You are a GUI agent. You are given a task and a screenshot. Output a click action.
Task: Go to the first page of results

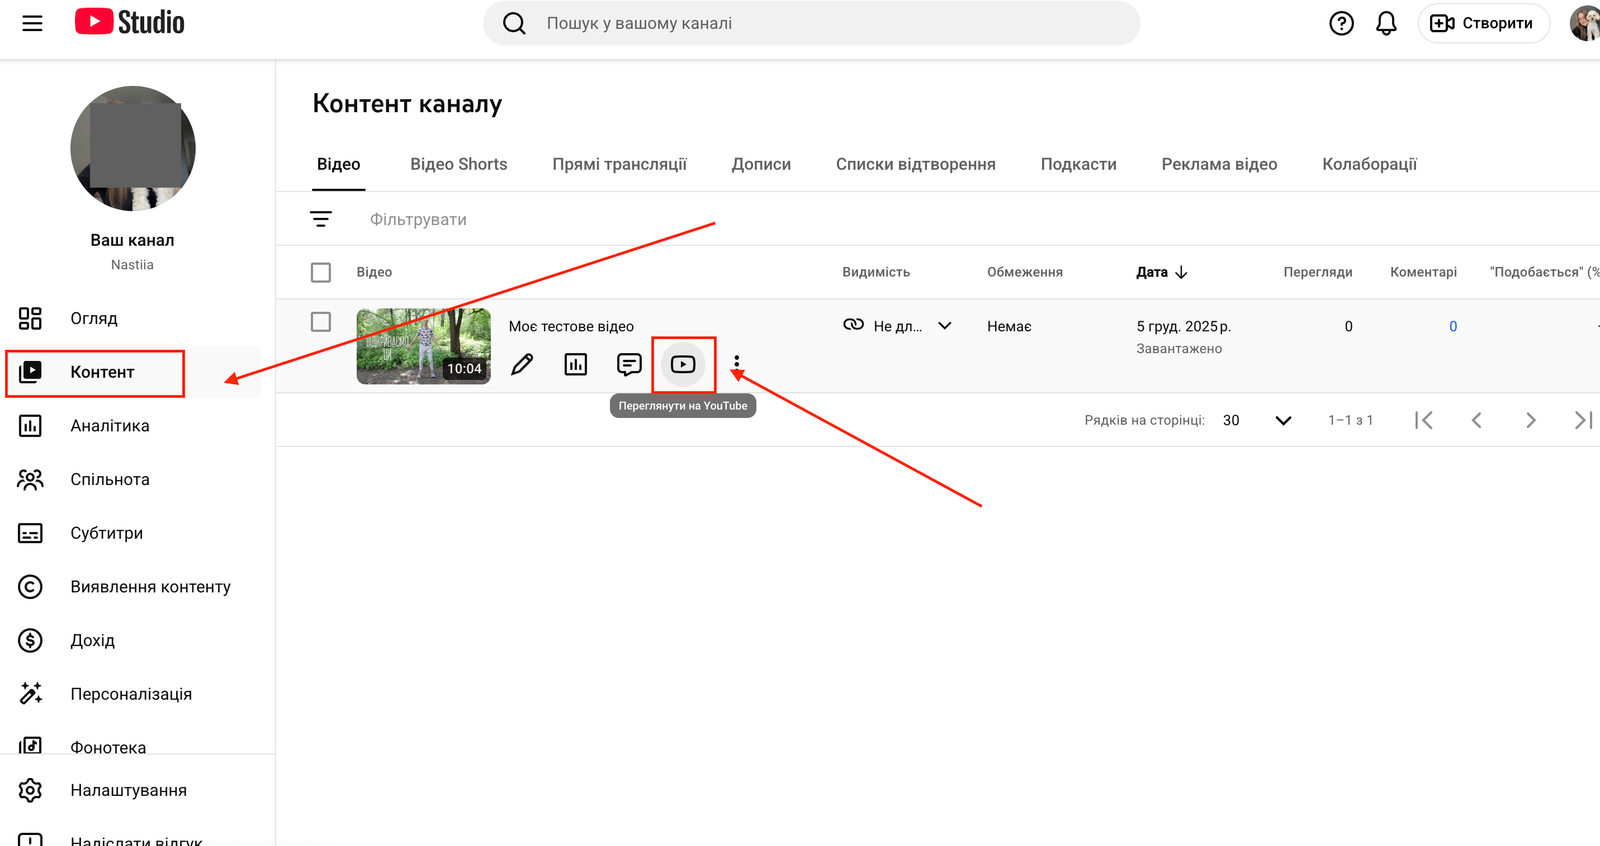point(1424,420)
